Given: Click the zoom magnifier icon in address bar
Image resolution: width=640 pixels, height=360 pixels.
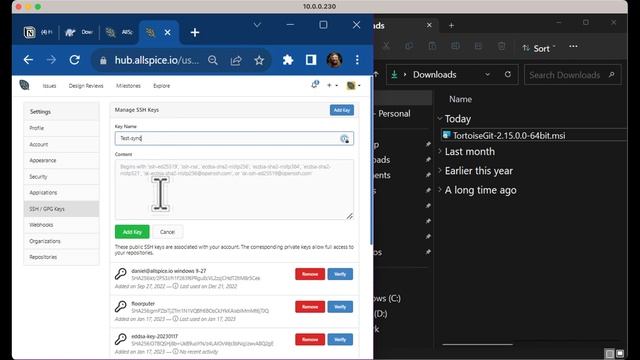Looking at the screenshot, I should coord(213,60).
